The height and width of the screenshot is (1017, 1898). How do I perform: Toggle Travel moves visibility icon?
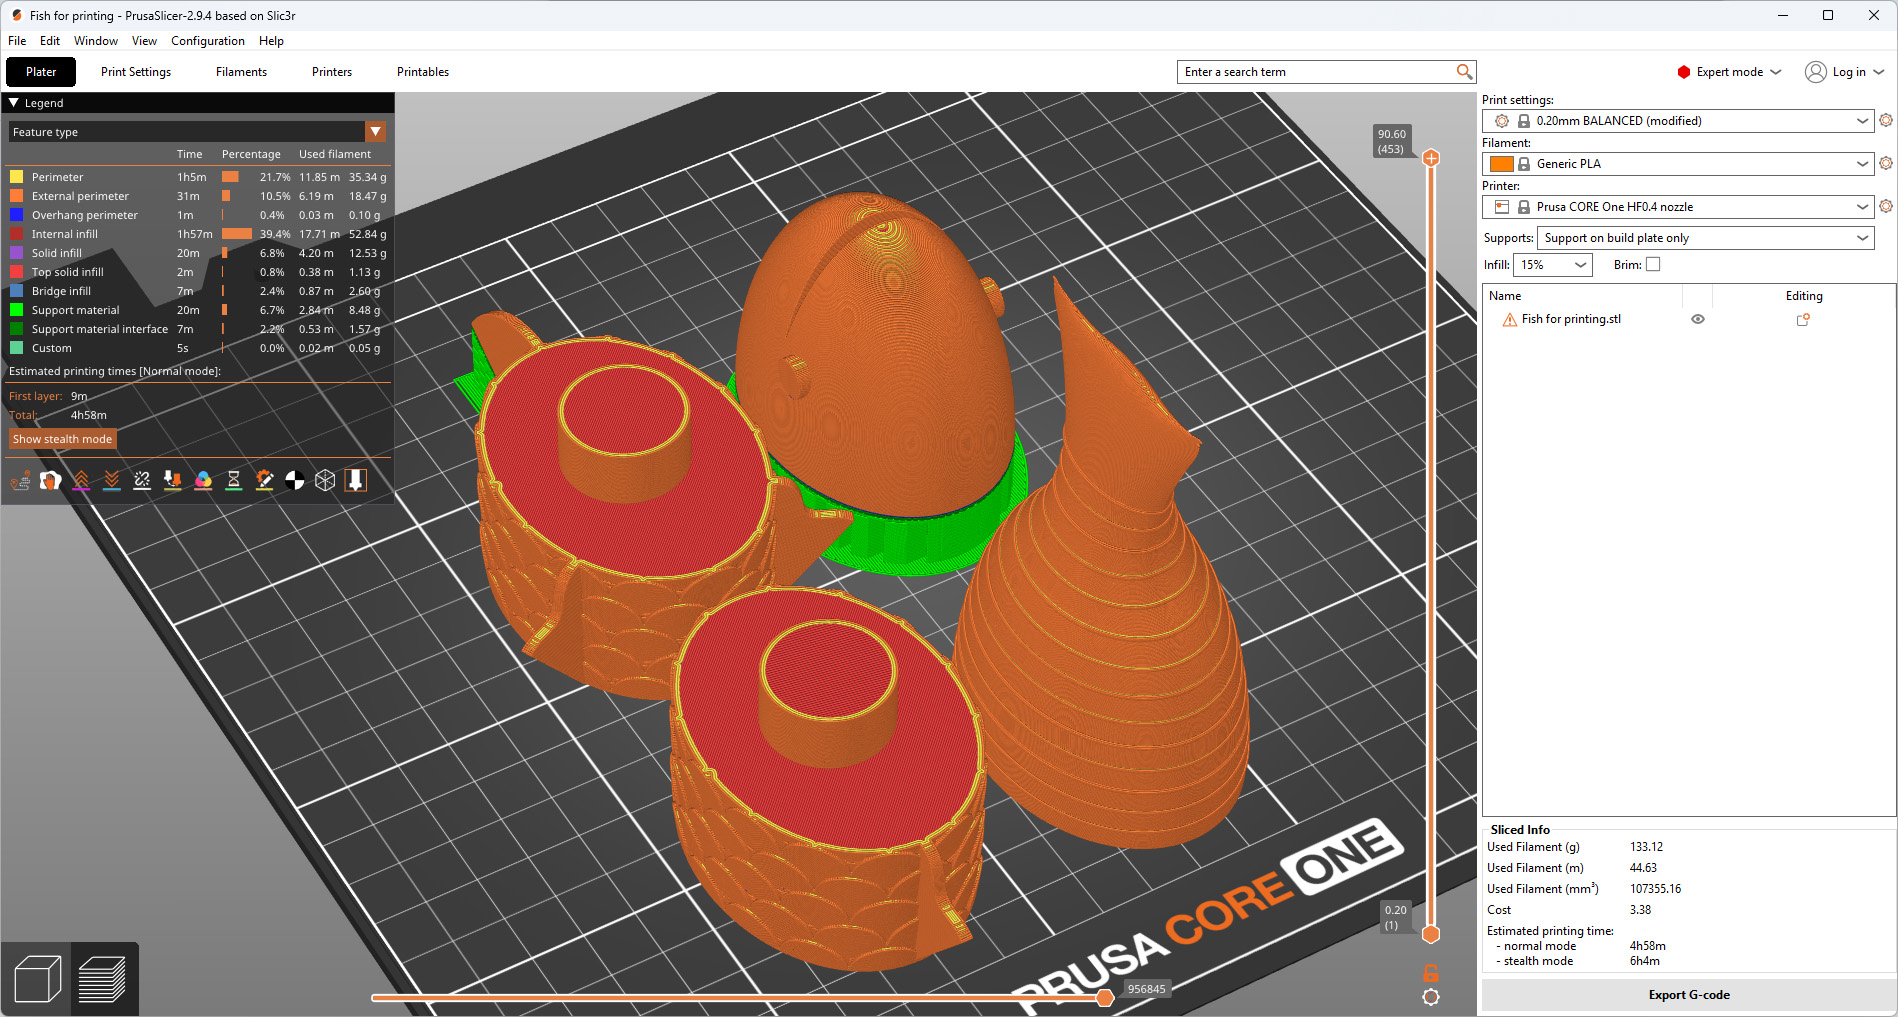pos(20,481)
